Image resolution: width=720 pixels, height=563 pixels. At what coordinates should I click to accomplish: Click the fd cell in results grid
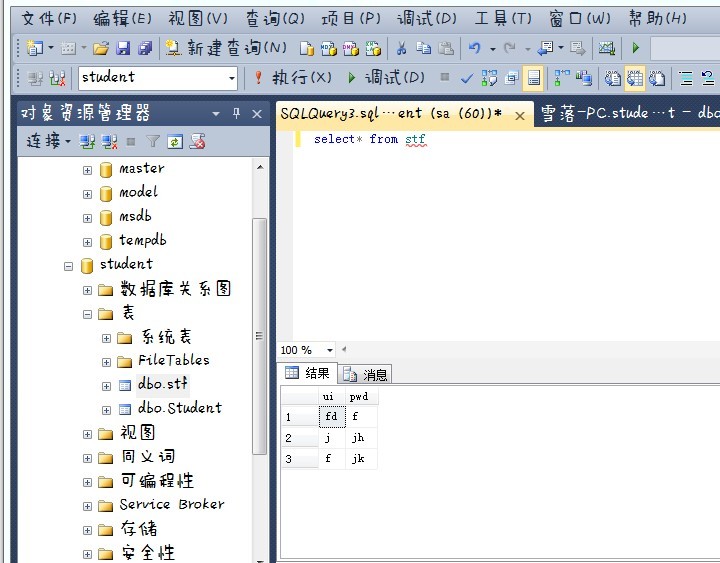click(x=332, y=417)
